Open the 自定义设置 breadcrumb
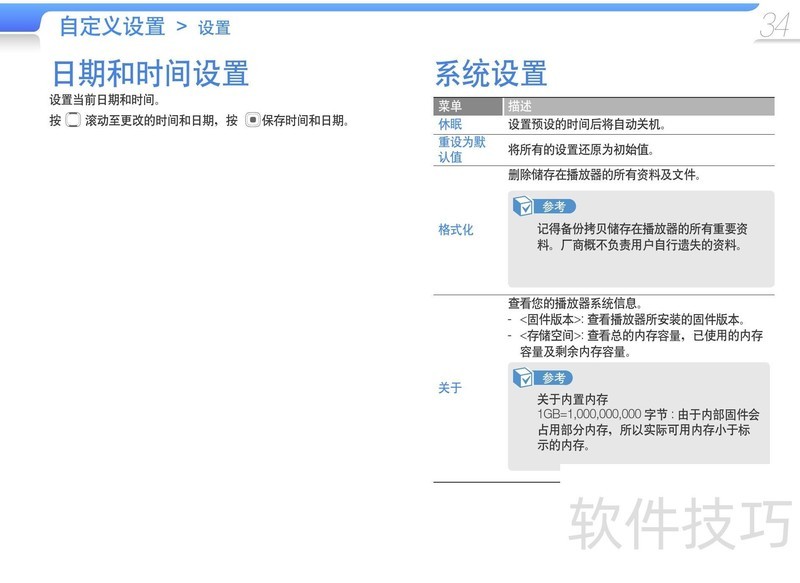The width and height of the screenshot is (800, 583). [x=112, y=27]
